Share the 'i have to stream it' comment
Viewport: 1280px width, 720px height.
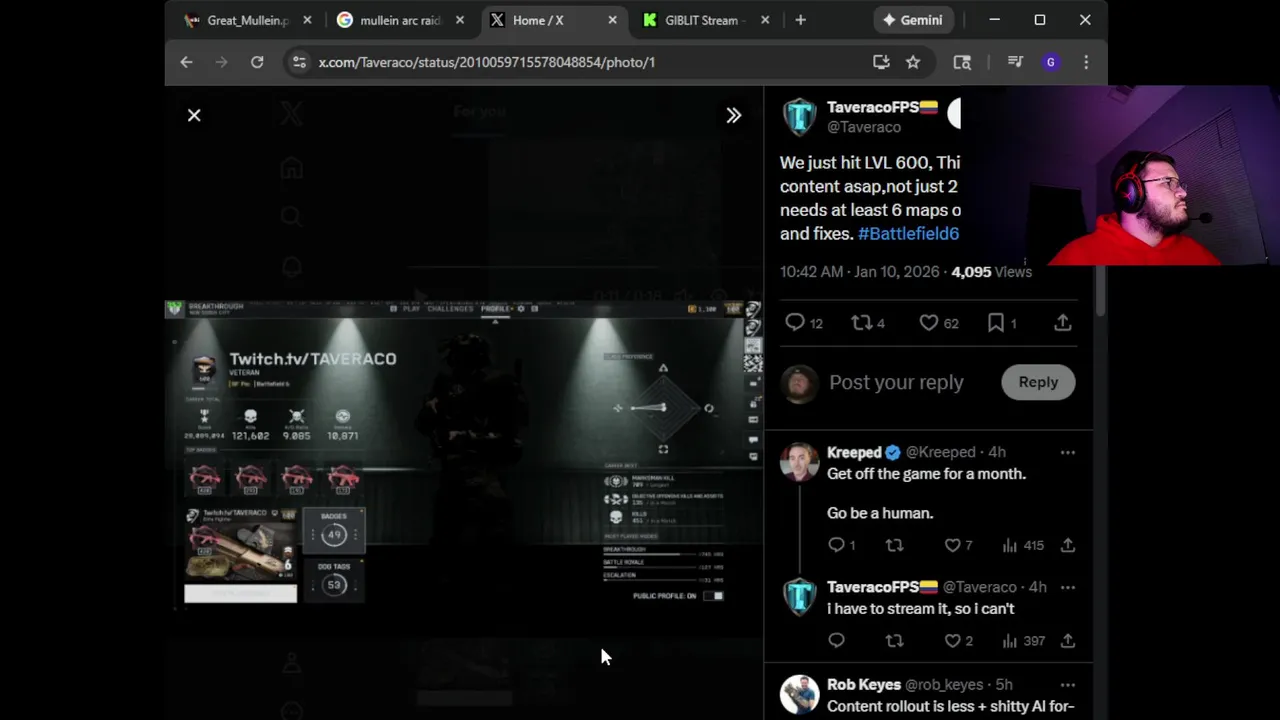tap(1067, 641)
